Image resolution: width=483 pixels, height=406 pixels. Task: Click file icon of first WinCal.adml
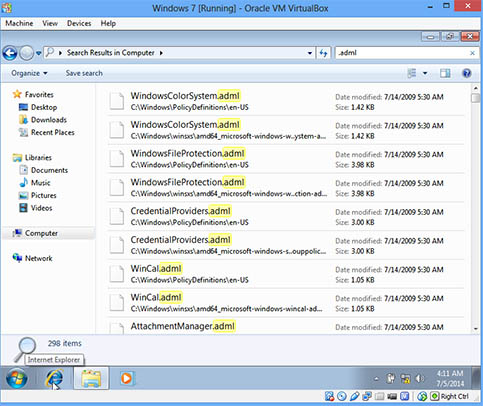tap(117, 274)
